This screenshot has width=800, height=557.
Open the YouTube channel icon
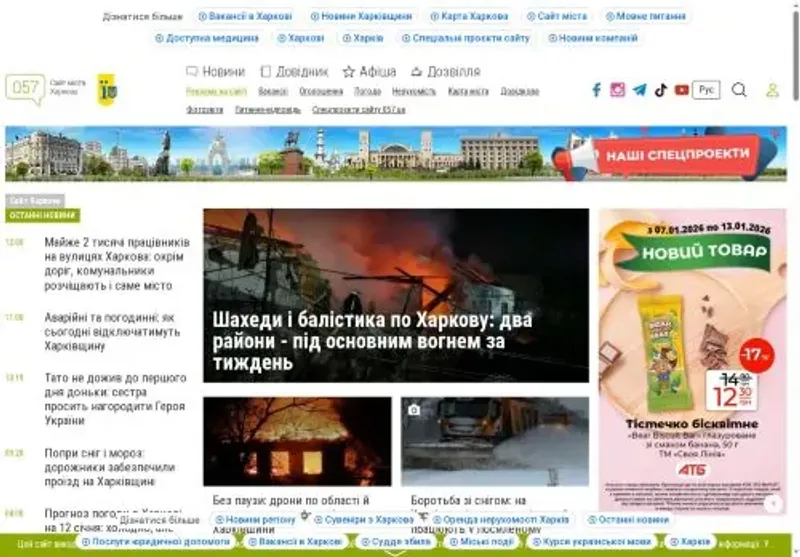pos(682,90)
